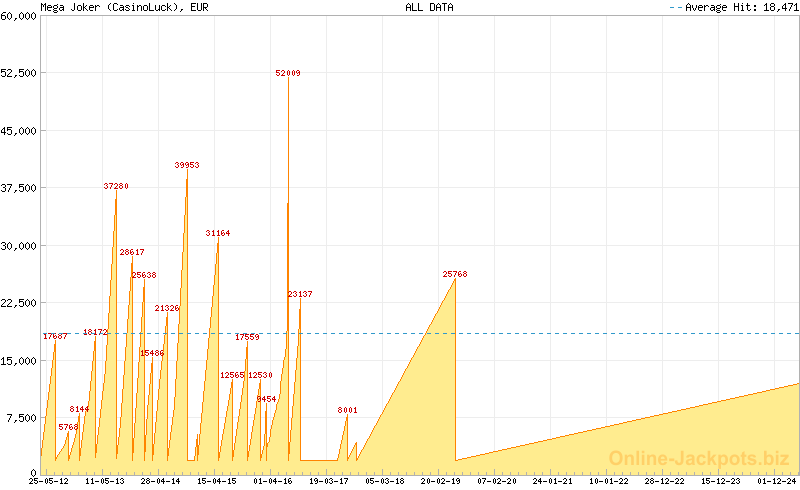
Task: Click the 37,500 y-axis label
Action: coord(18,188)
